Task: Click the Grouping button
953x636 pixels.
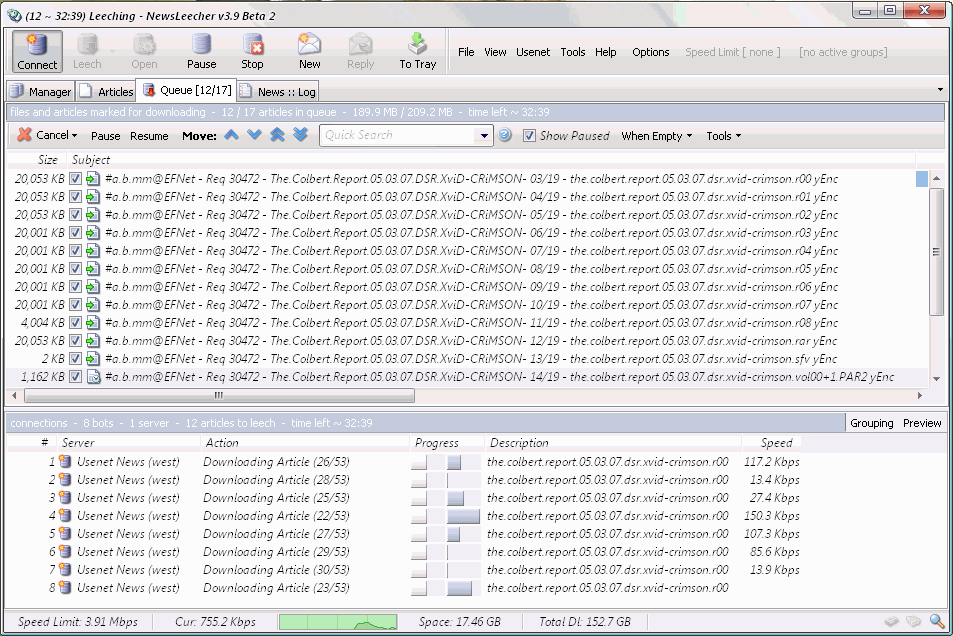Action: [872, 423]
